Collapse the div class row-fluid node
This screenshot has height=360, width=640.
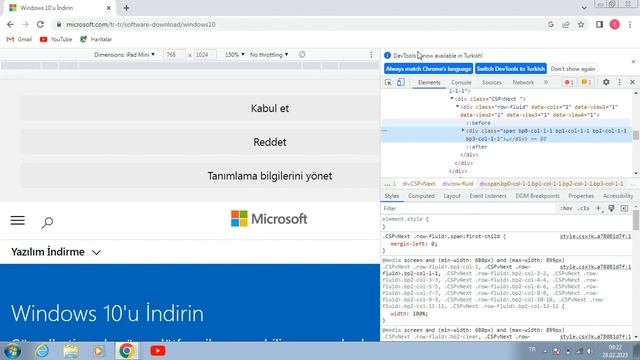tap(457, 107)
